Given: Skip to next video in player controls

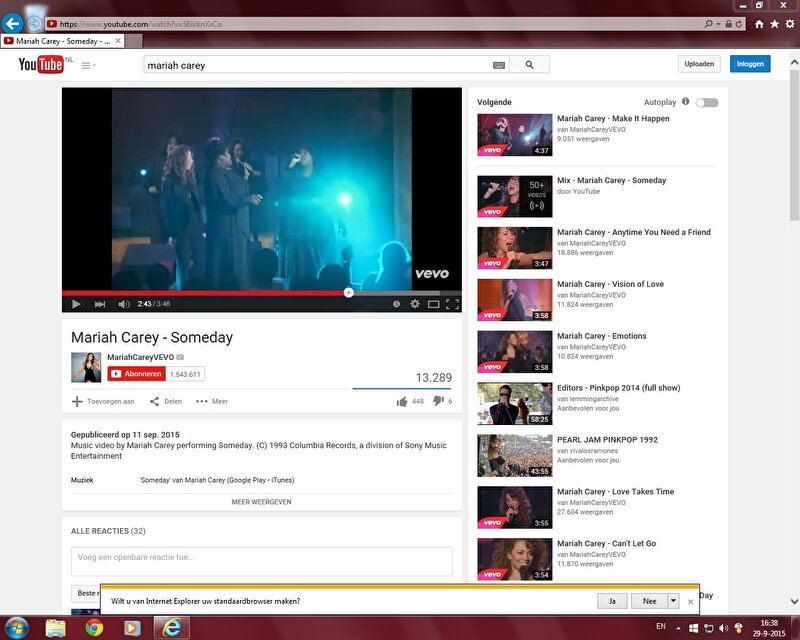Looking at the screenshot, I should pos(100,304).
